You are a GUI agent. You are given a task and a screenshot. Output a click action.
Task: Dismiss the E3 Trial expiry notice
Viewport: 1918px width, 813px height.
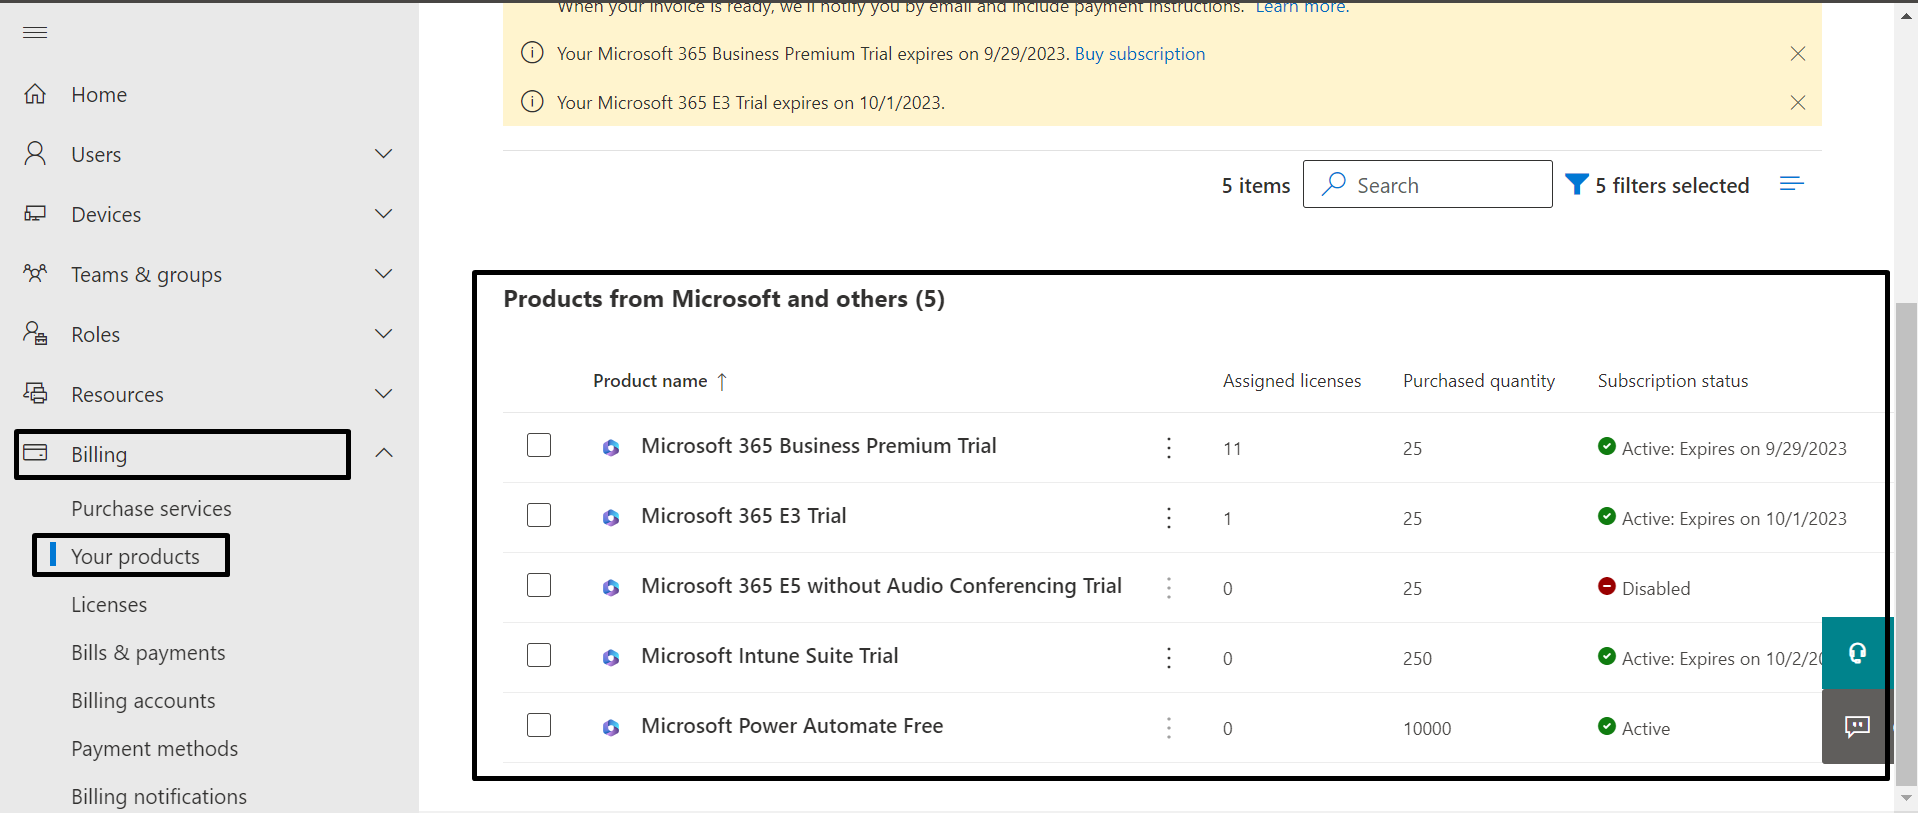pos(1797,103)
